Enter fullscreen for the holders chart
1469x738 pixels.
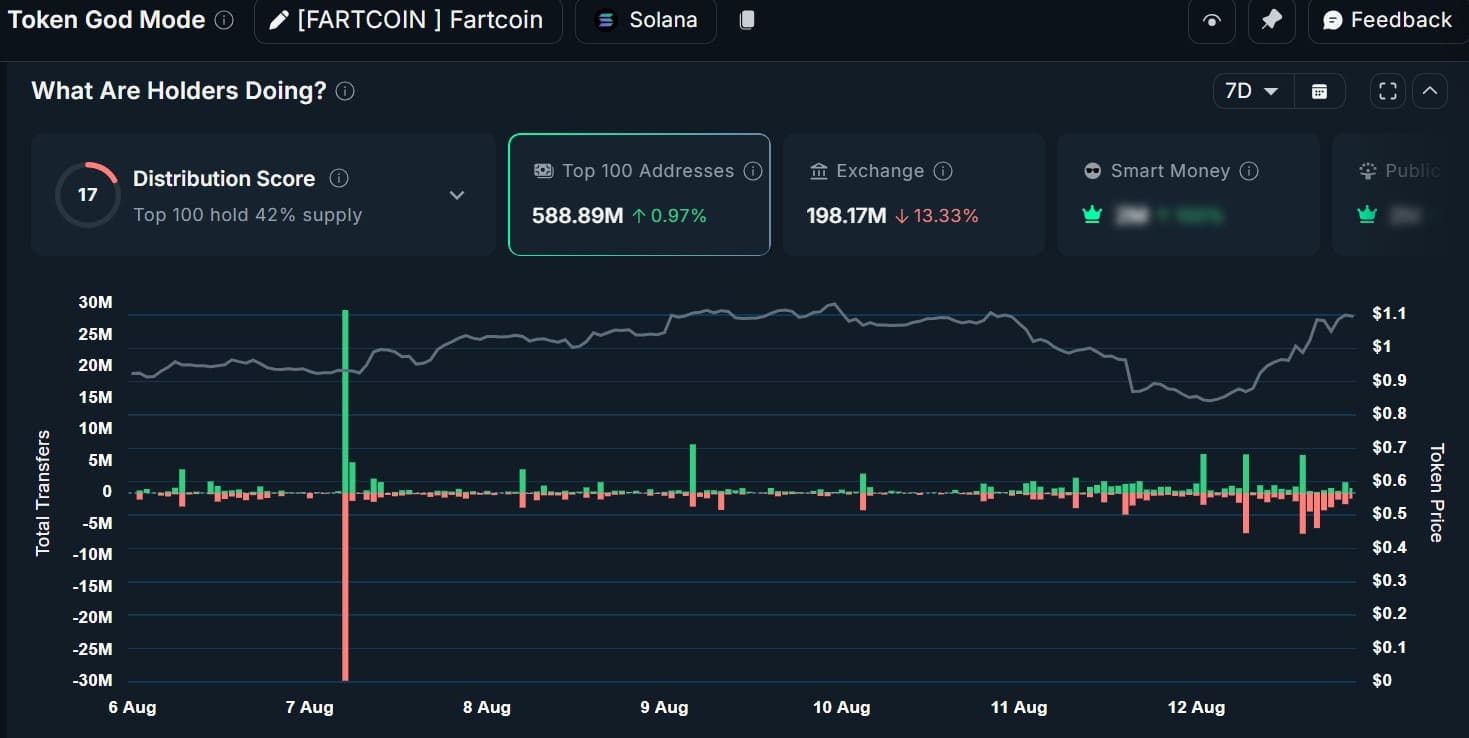point(1387,90)
